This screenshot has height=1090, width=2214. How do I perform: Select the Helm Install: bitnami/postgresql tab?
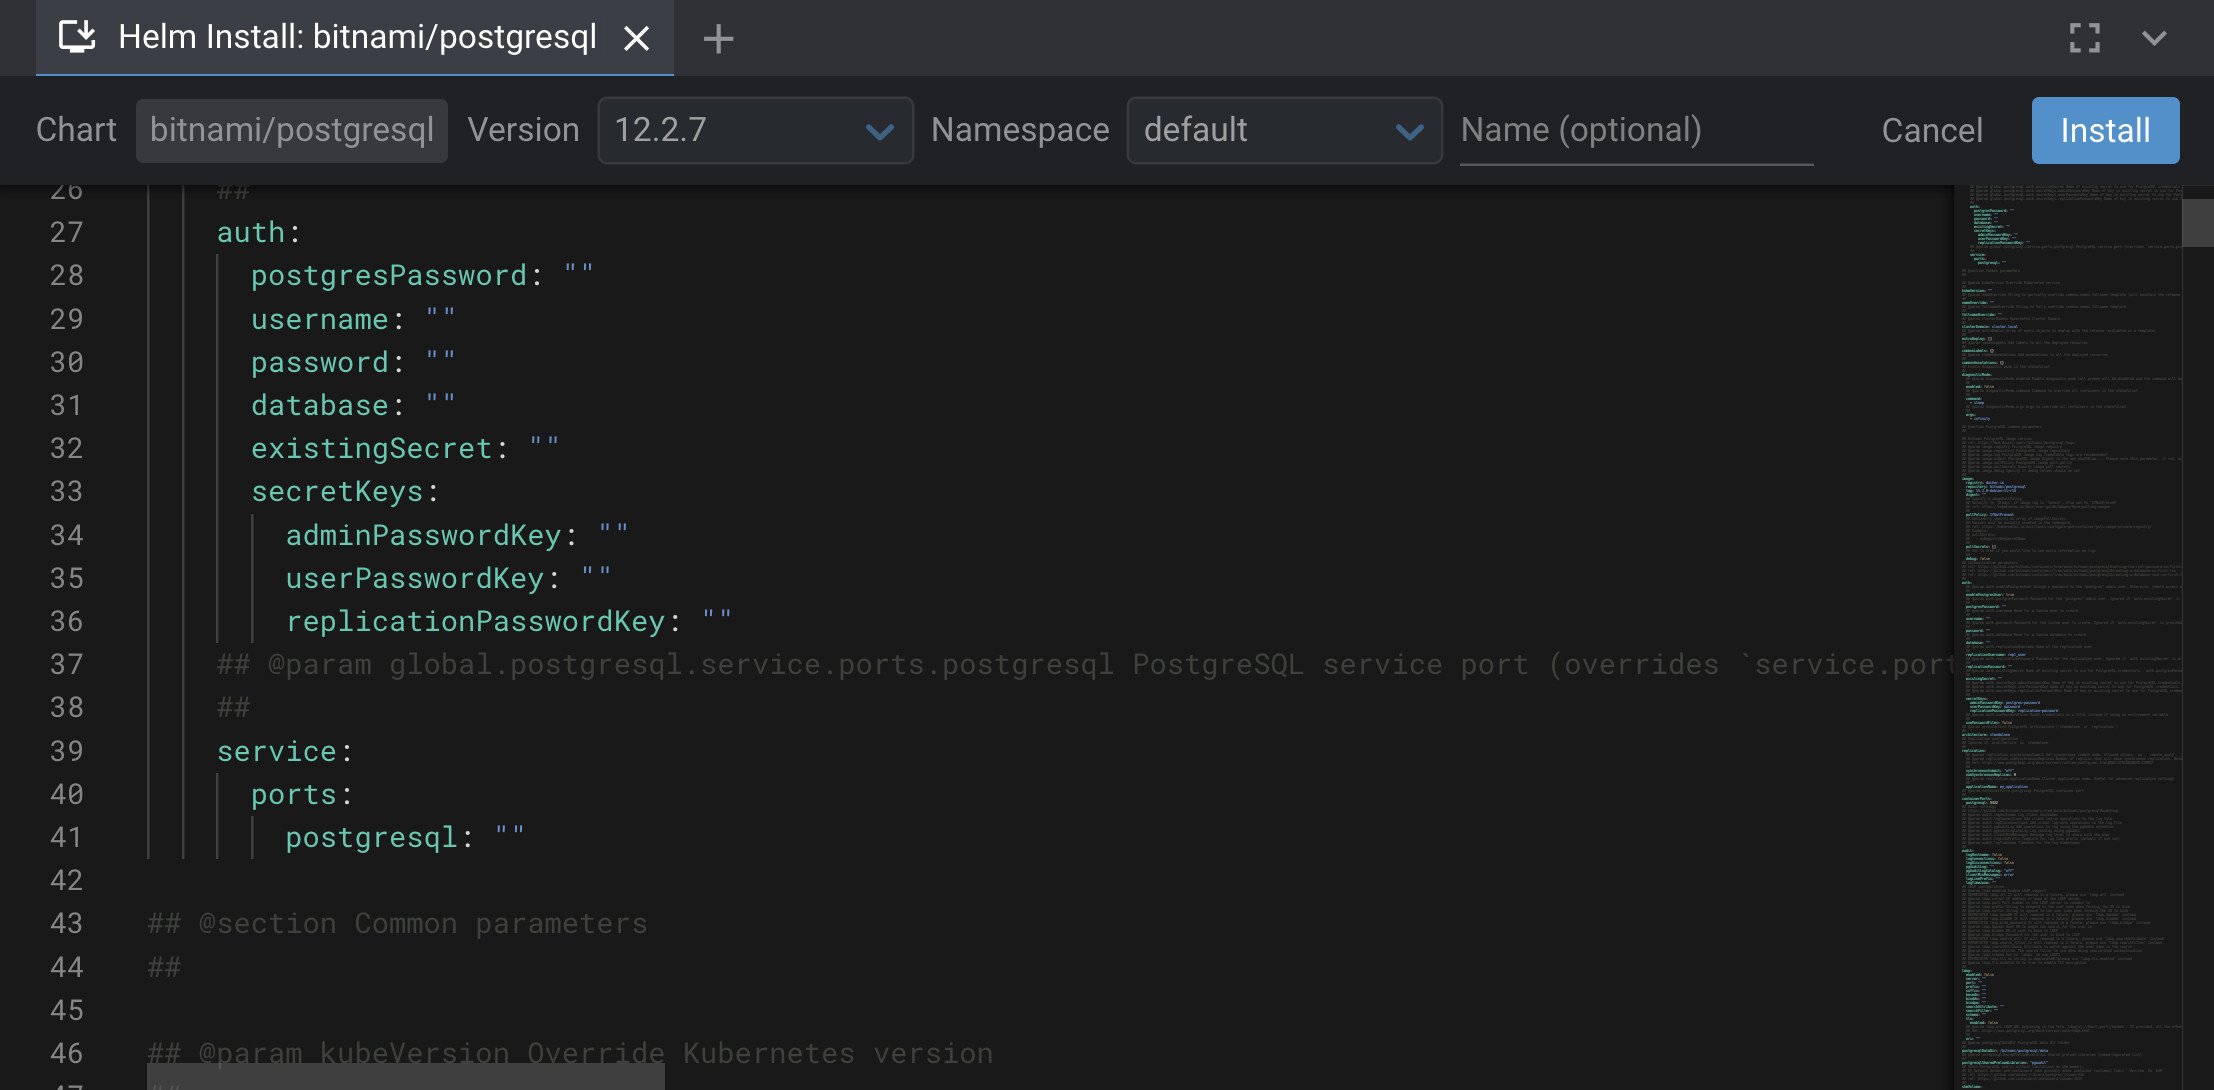357,37
